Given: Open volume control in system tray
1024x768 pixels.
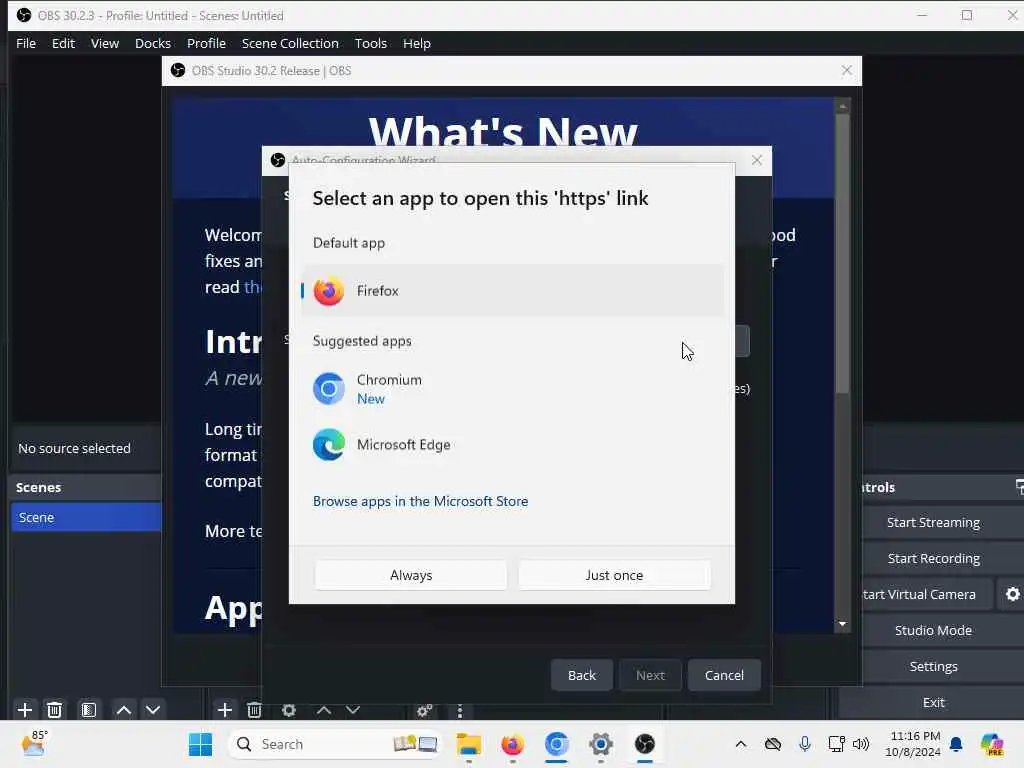Looking at the screenshot, I should click(x=861, y=744).
